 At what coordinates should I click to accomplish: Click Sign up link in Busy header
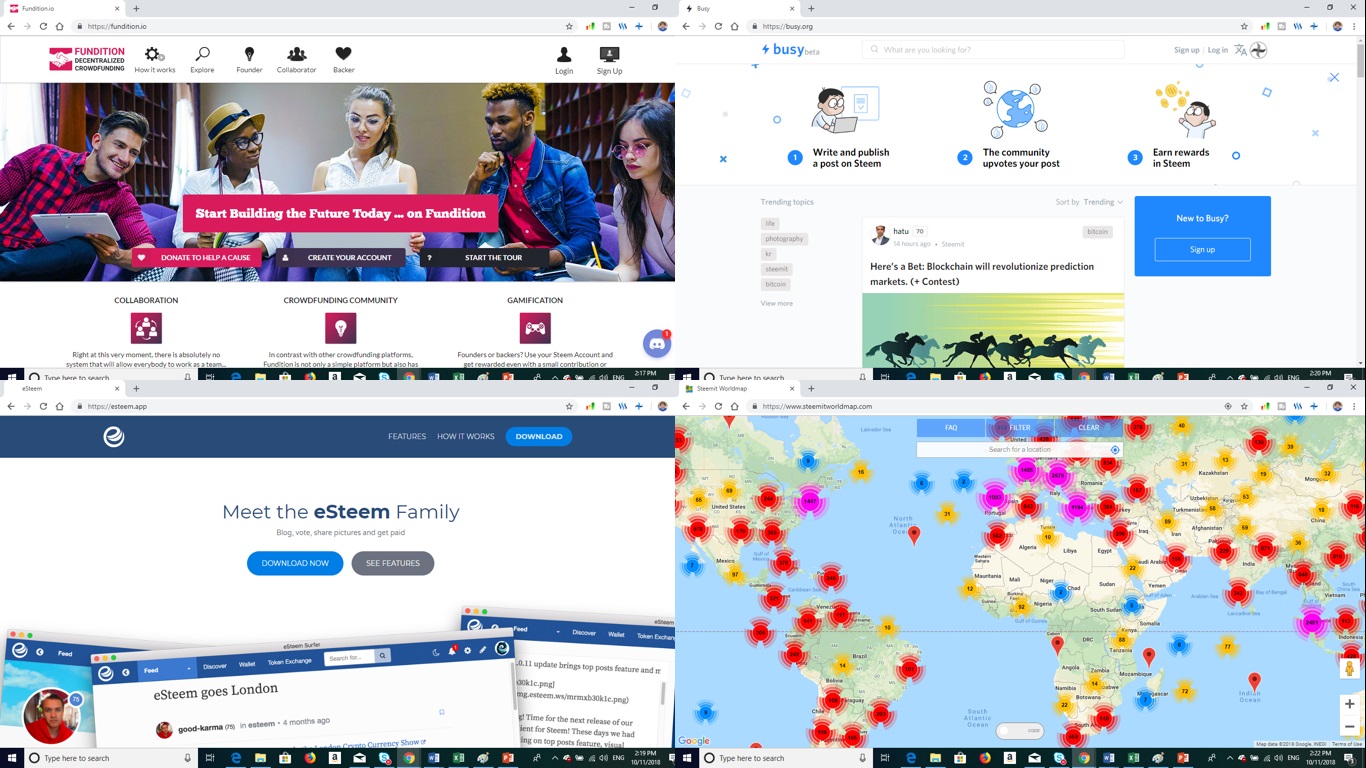[x=1187, y=50]
